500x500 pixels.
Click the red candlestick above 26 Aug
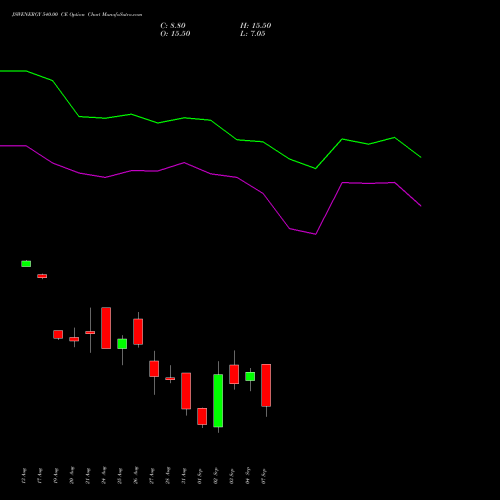[138, 332]
